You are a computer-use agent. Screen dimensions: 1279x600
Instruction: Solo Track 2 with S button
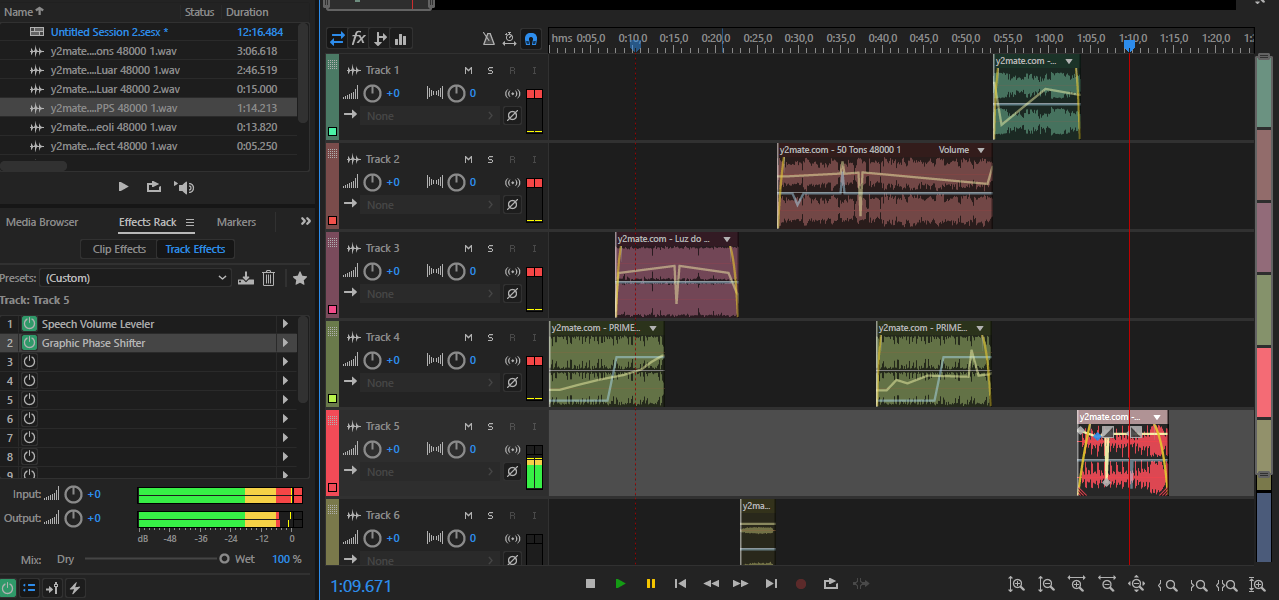coord(490,160)
